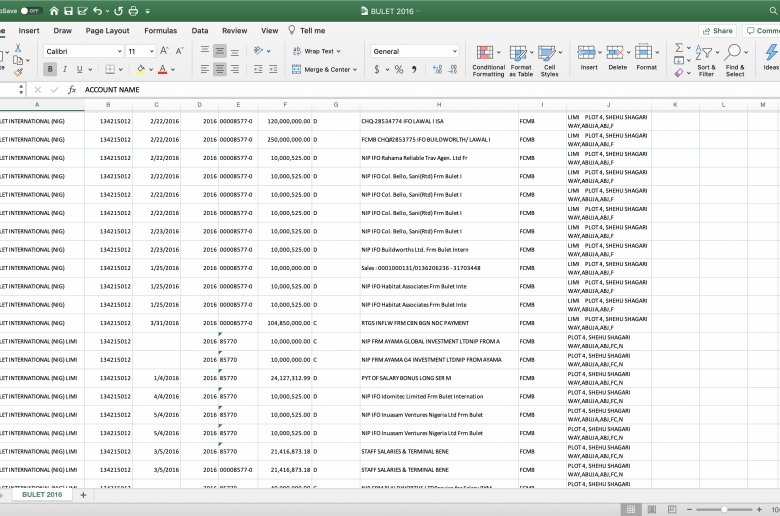The image size is (780, 516).
Task: Align cell content to bottom
Action: click(x=235, y=51)
